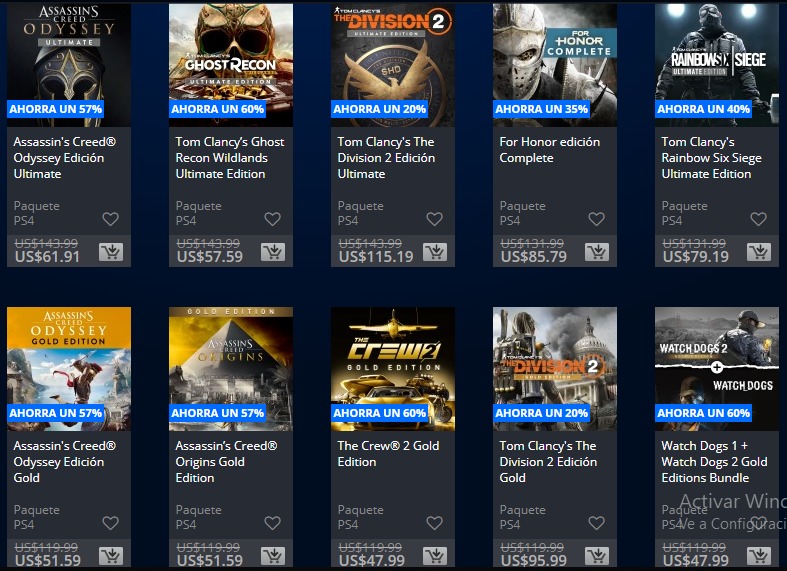Viewport: 787px width, 571px height.
Task: View The Division 2 Ultimate cover thumbnail
Action: pyautogui.click(x=393, y=65)
